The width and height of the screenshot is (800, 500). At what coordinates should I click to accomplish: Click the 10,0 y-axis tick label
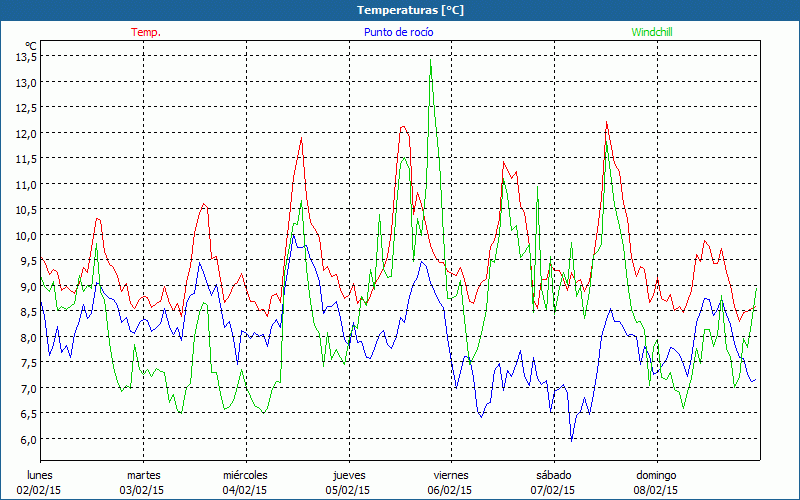click(26, 235)
